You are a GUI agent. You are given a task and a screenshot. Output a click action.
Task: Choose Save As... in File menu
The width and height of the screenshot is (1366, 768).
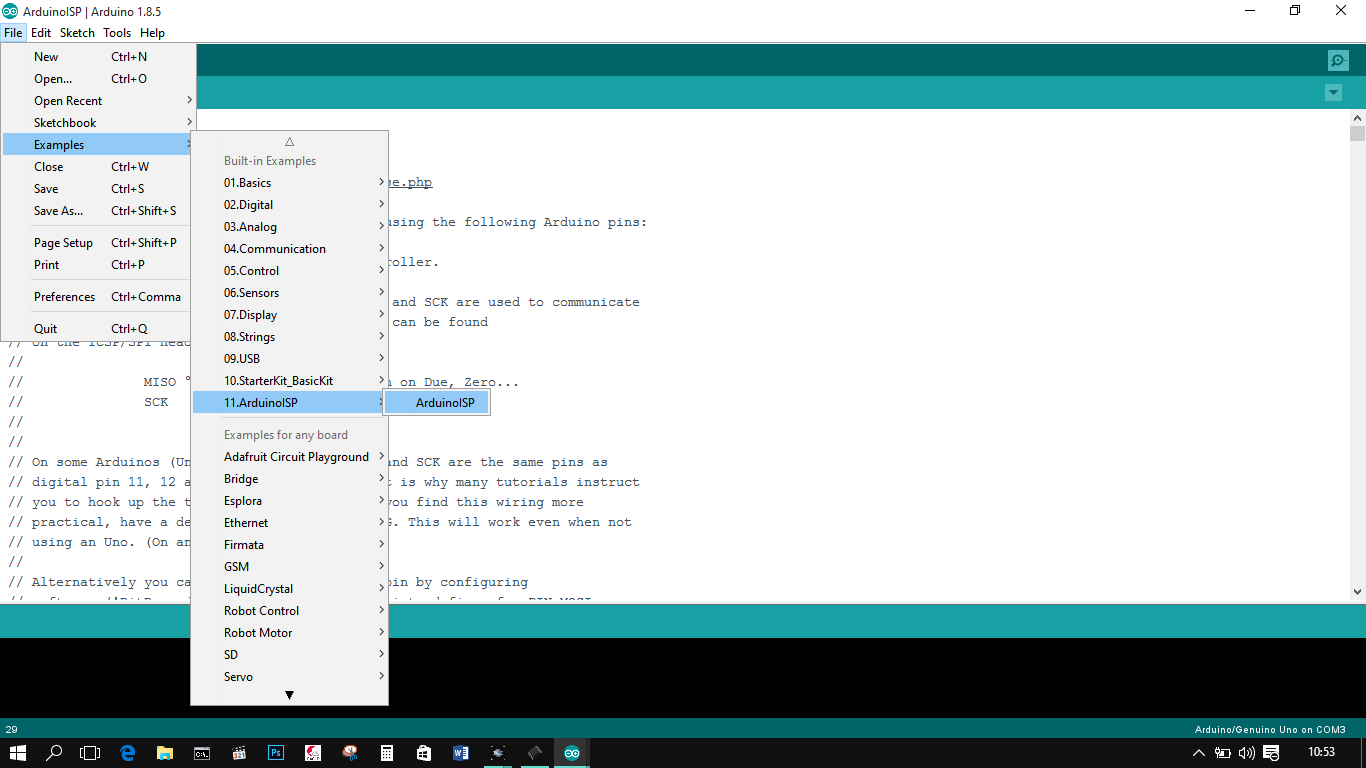[x=98, y=211]
